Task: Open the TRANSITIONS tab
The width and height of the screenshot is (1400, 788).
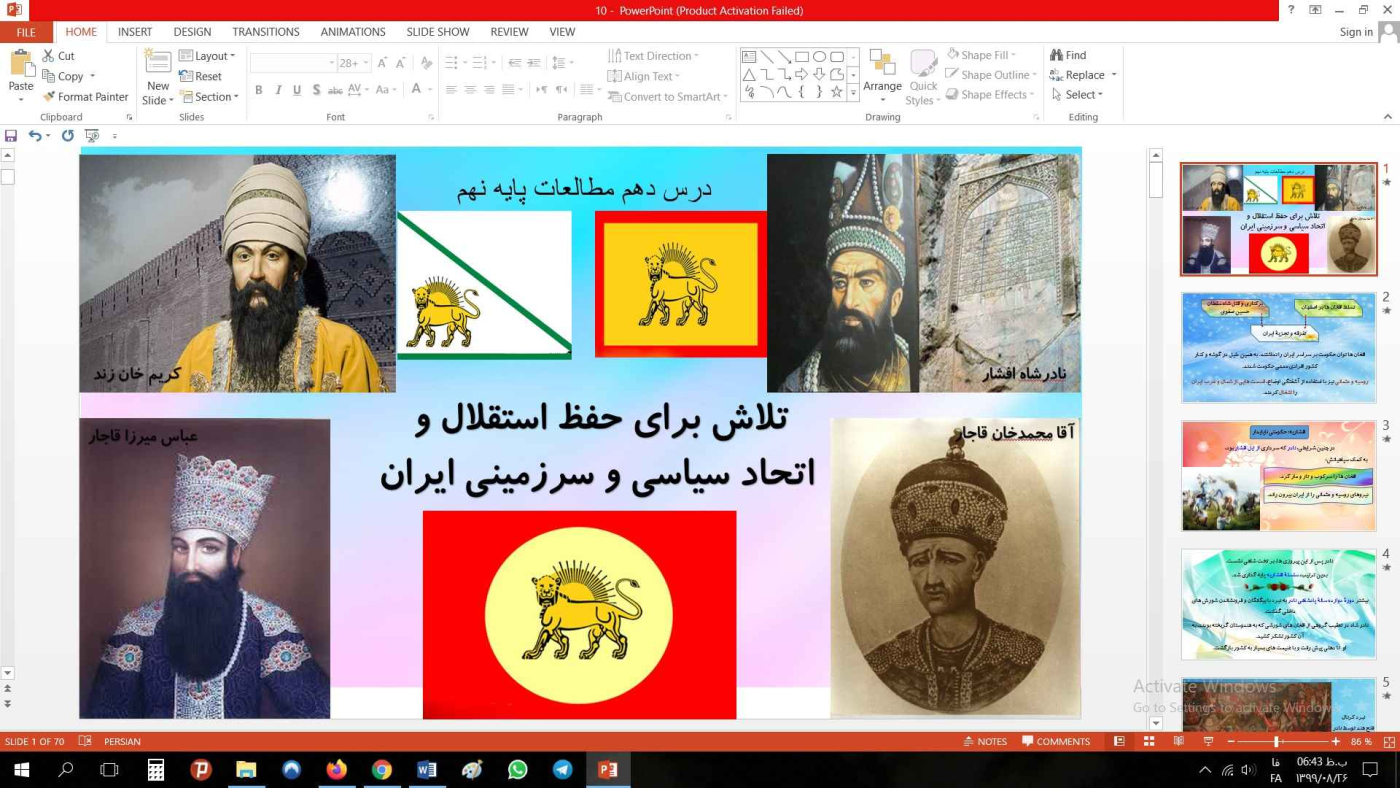Action: tap(266, 32)
